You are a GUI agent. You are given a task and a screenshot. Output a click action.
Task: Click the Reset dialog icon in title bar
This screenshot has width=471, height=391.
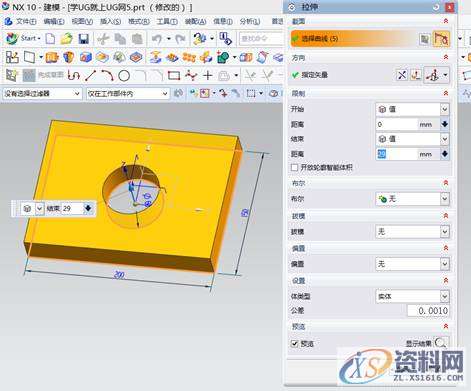click(436, 7)
